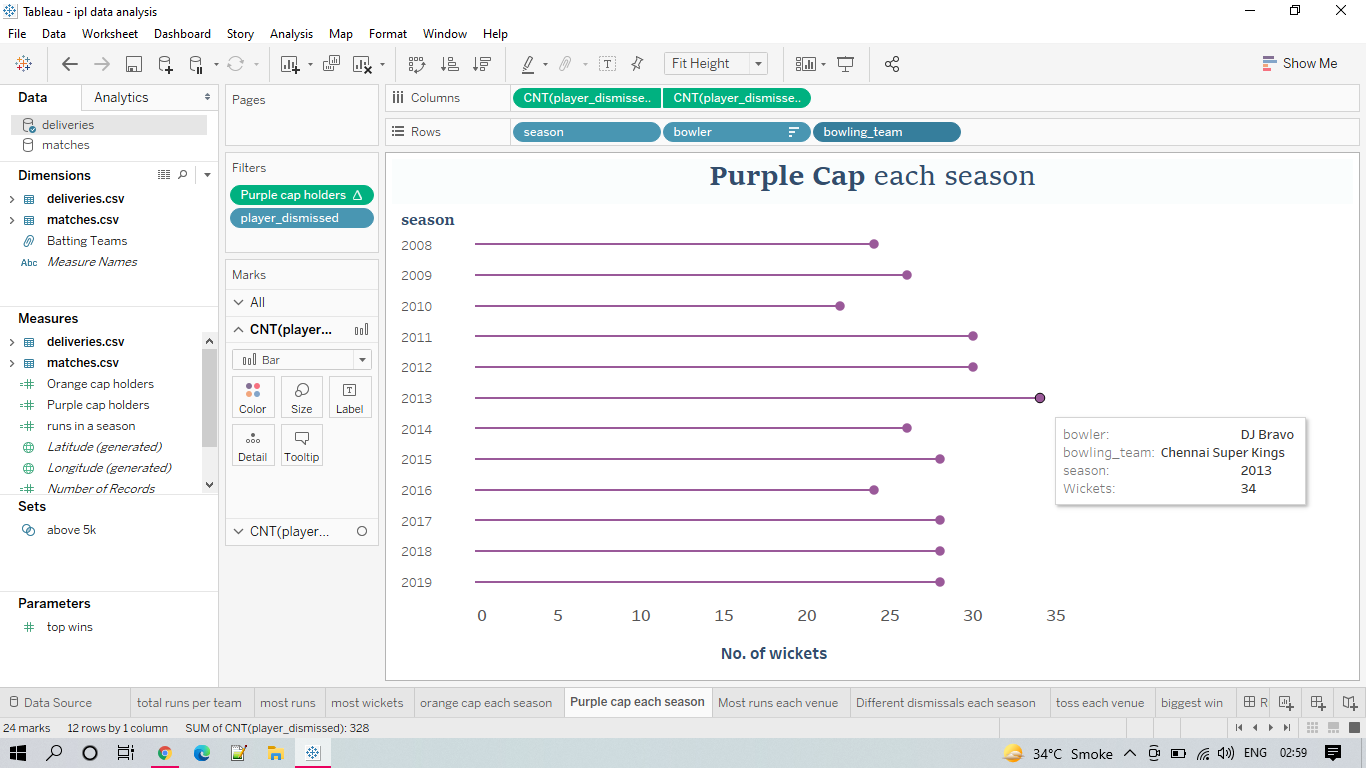Expand the matches.csv folder under Dimensions

pos(12,220)
